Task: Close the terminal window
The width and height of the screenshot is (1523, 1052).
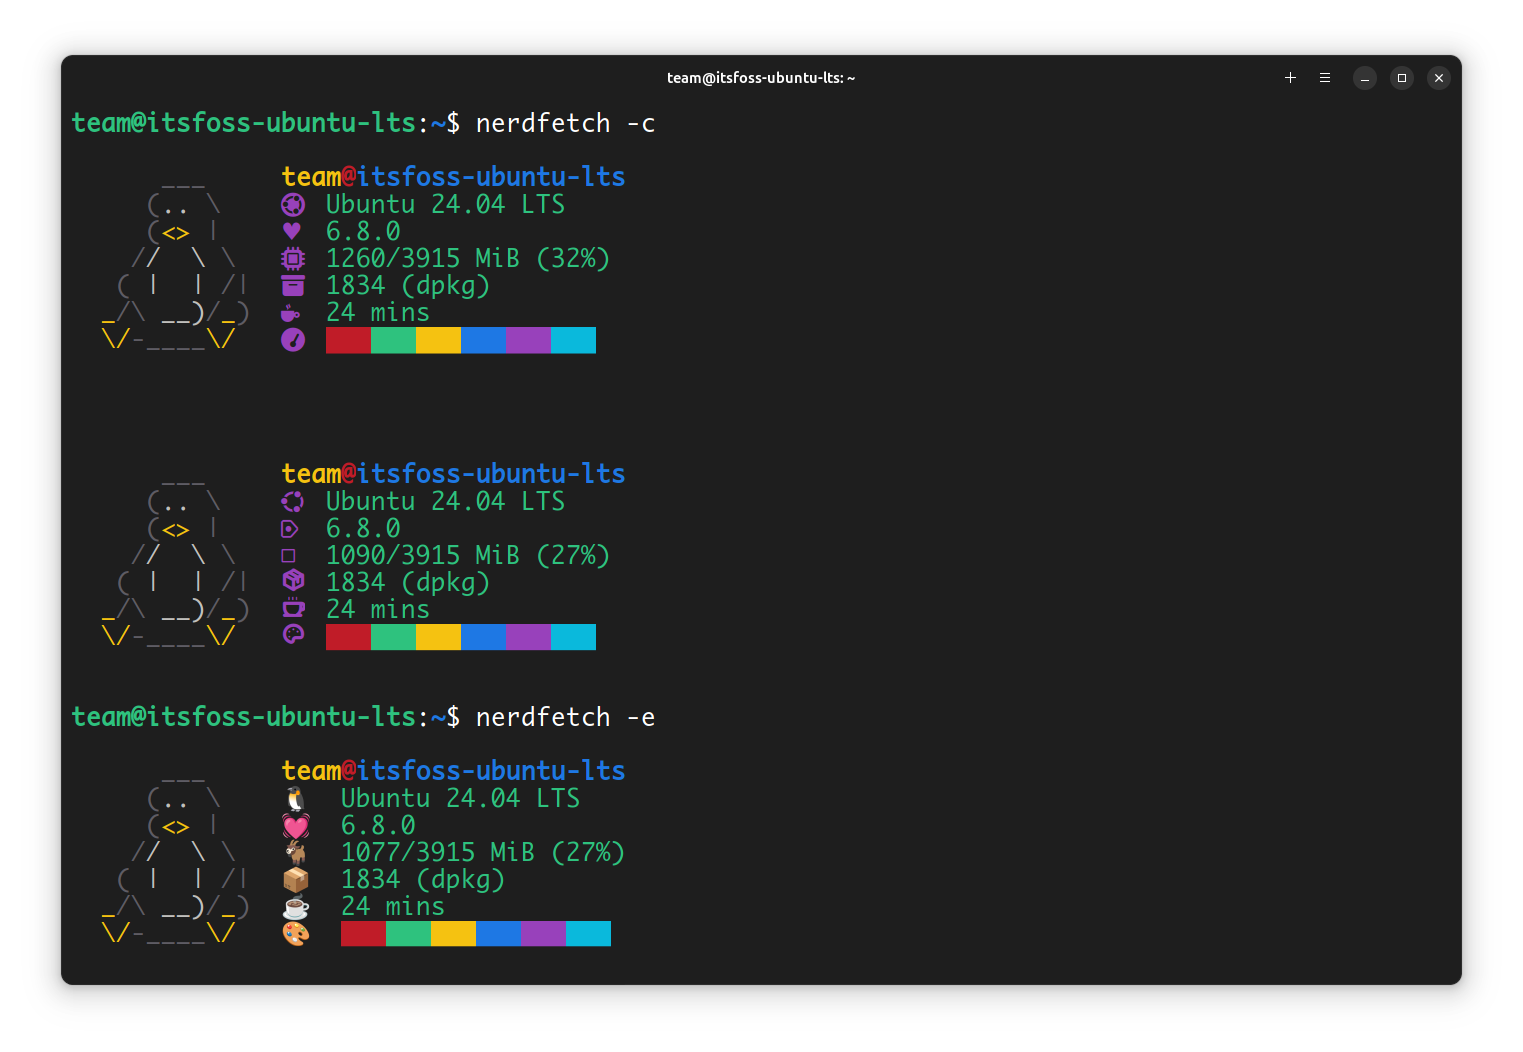Action: pyautogui.click(x=1439, y=78)
